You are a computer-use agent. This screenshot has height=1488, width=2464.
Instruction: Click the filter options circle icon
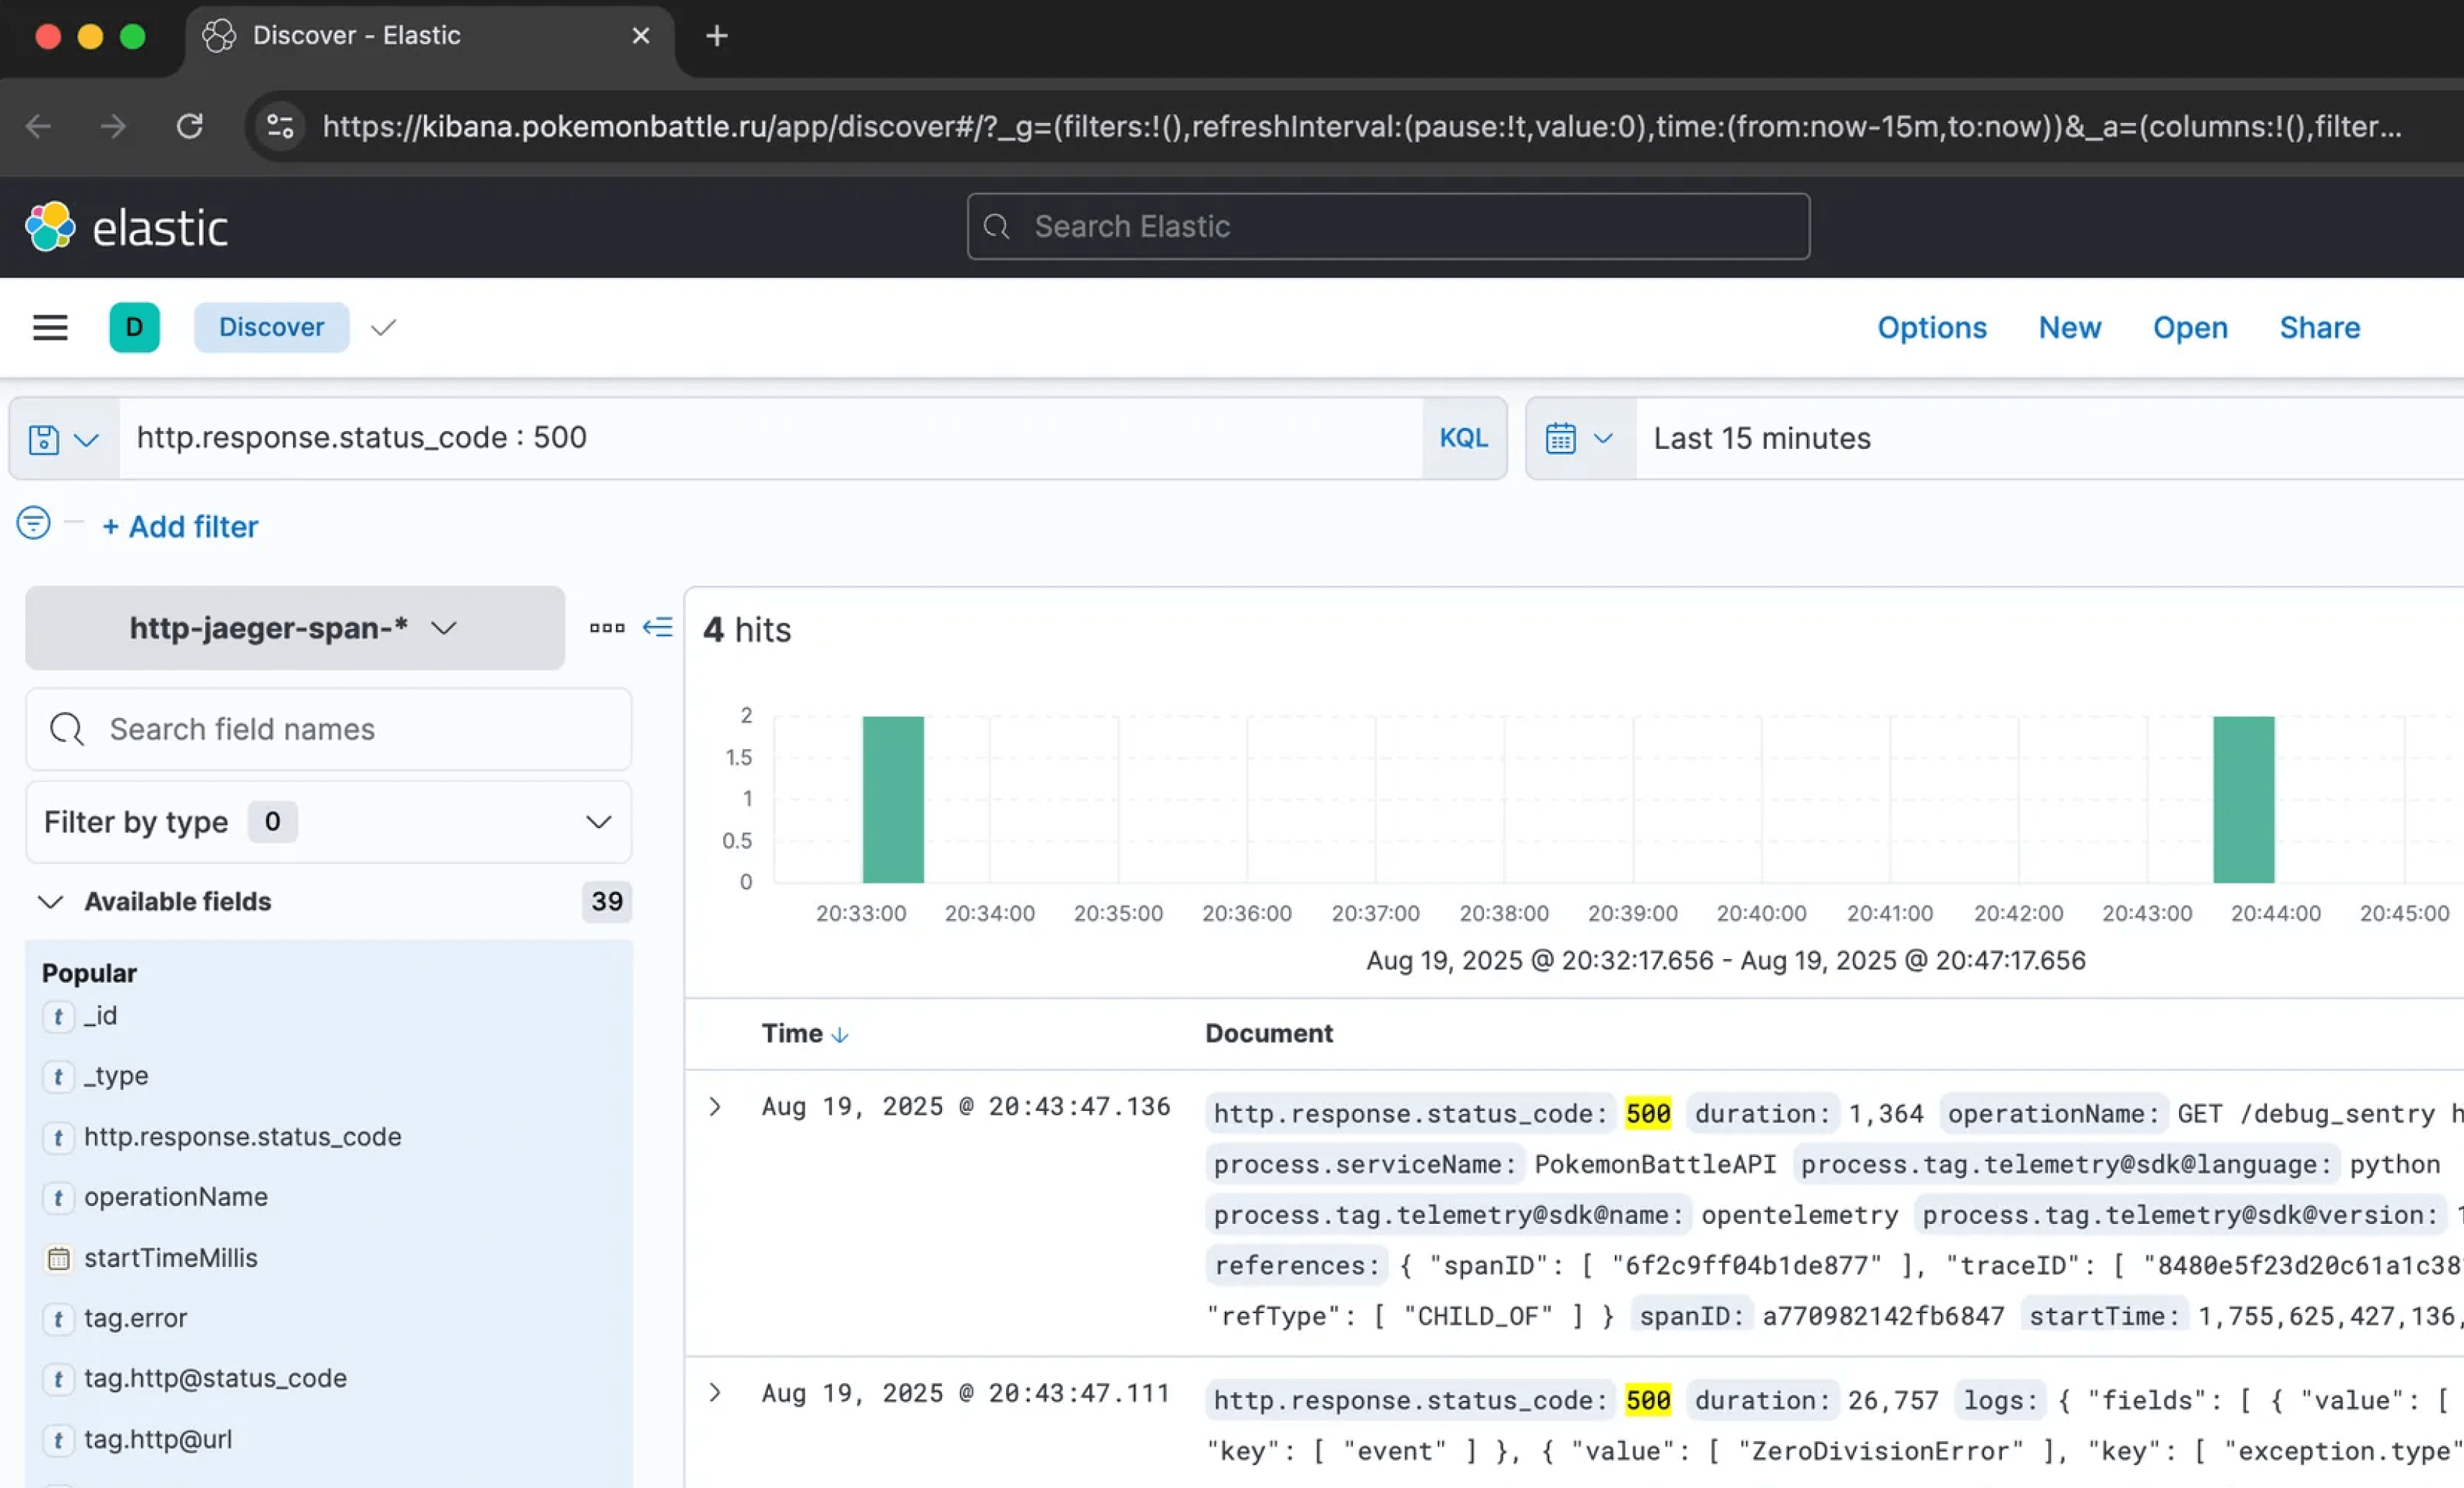[x=33, y=522]
